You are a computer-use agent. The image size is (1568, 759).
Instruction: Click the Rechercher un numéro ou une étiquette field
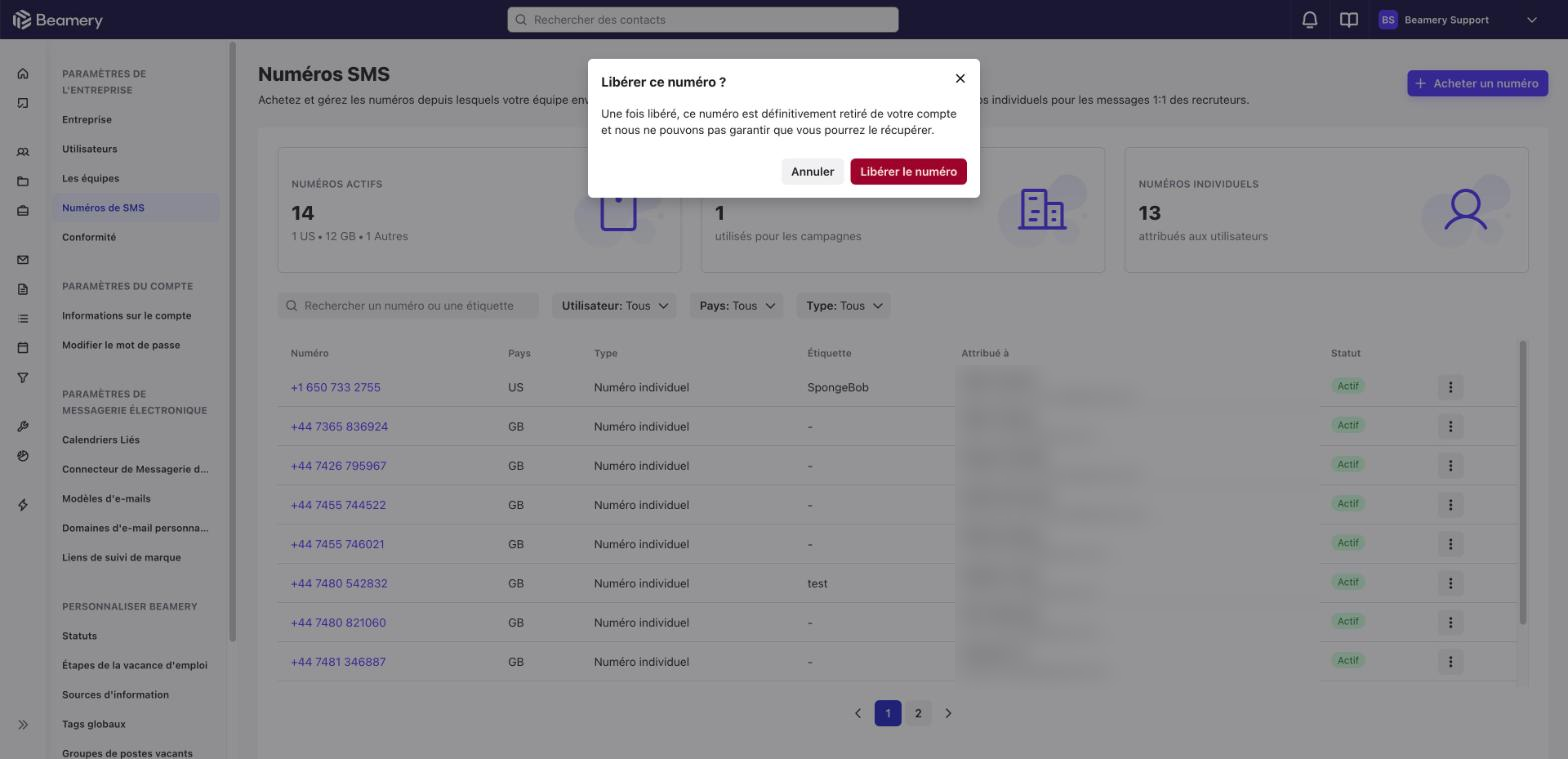(x=408, y=306)
